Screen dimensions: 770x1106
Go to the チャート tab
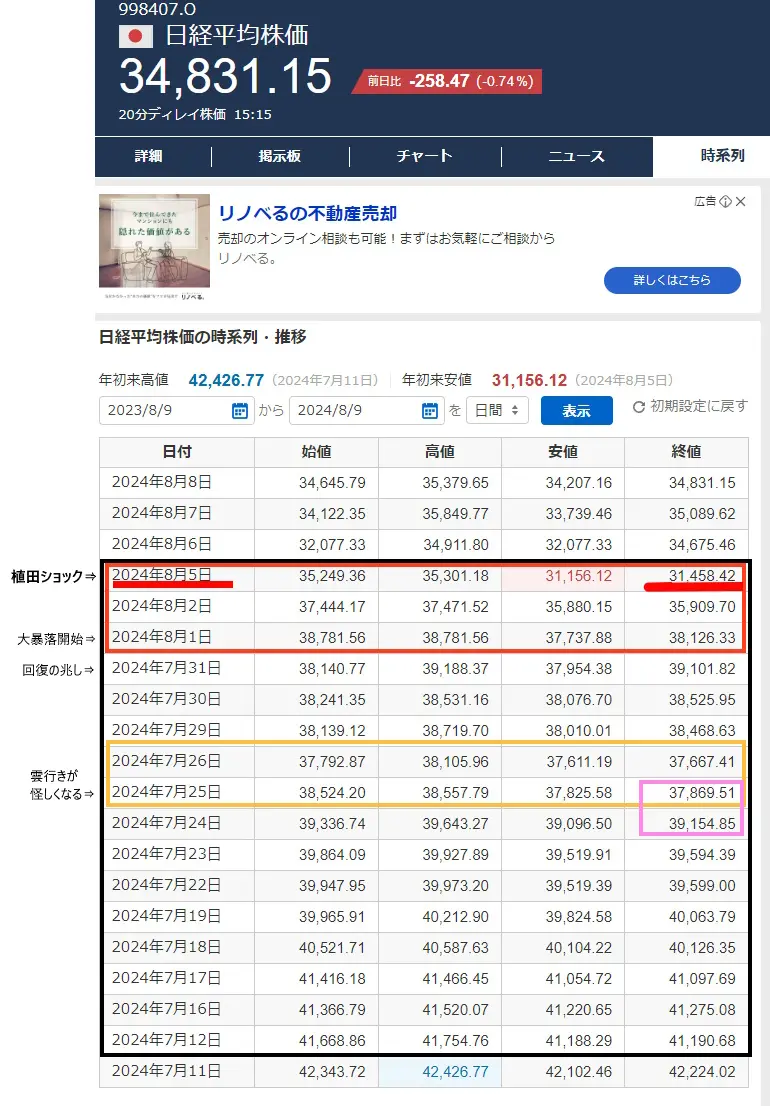[424, 156]
